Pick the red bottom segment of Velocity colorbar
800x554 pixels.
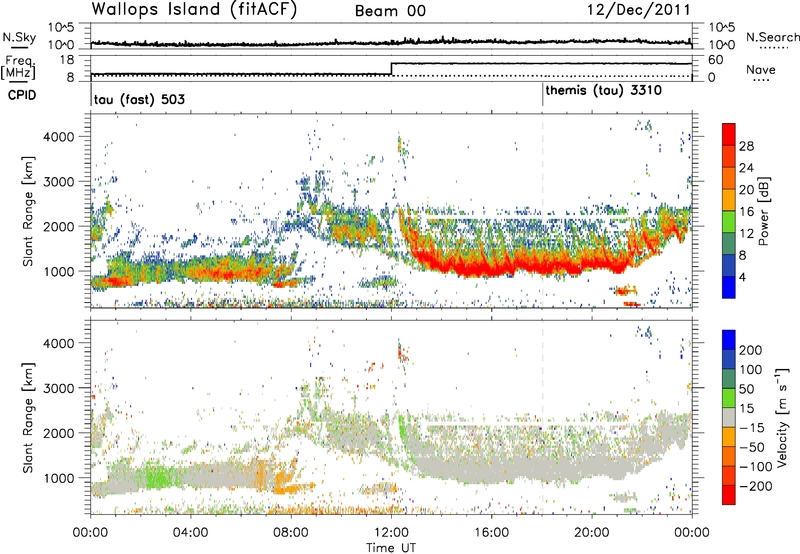pos(729,495)
